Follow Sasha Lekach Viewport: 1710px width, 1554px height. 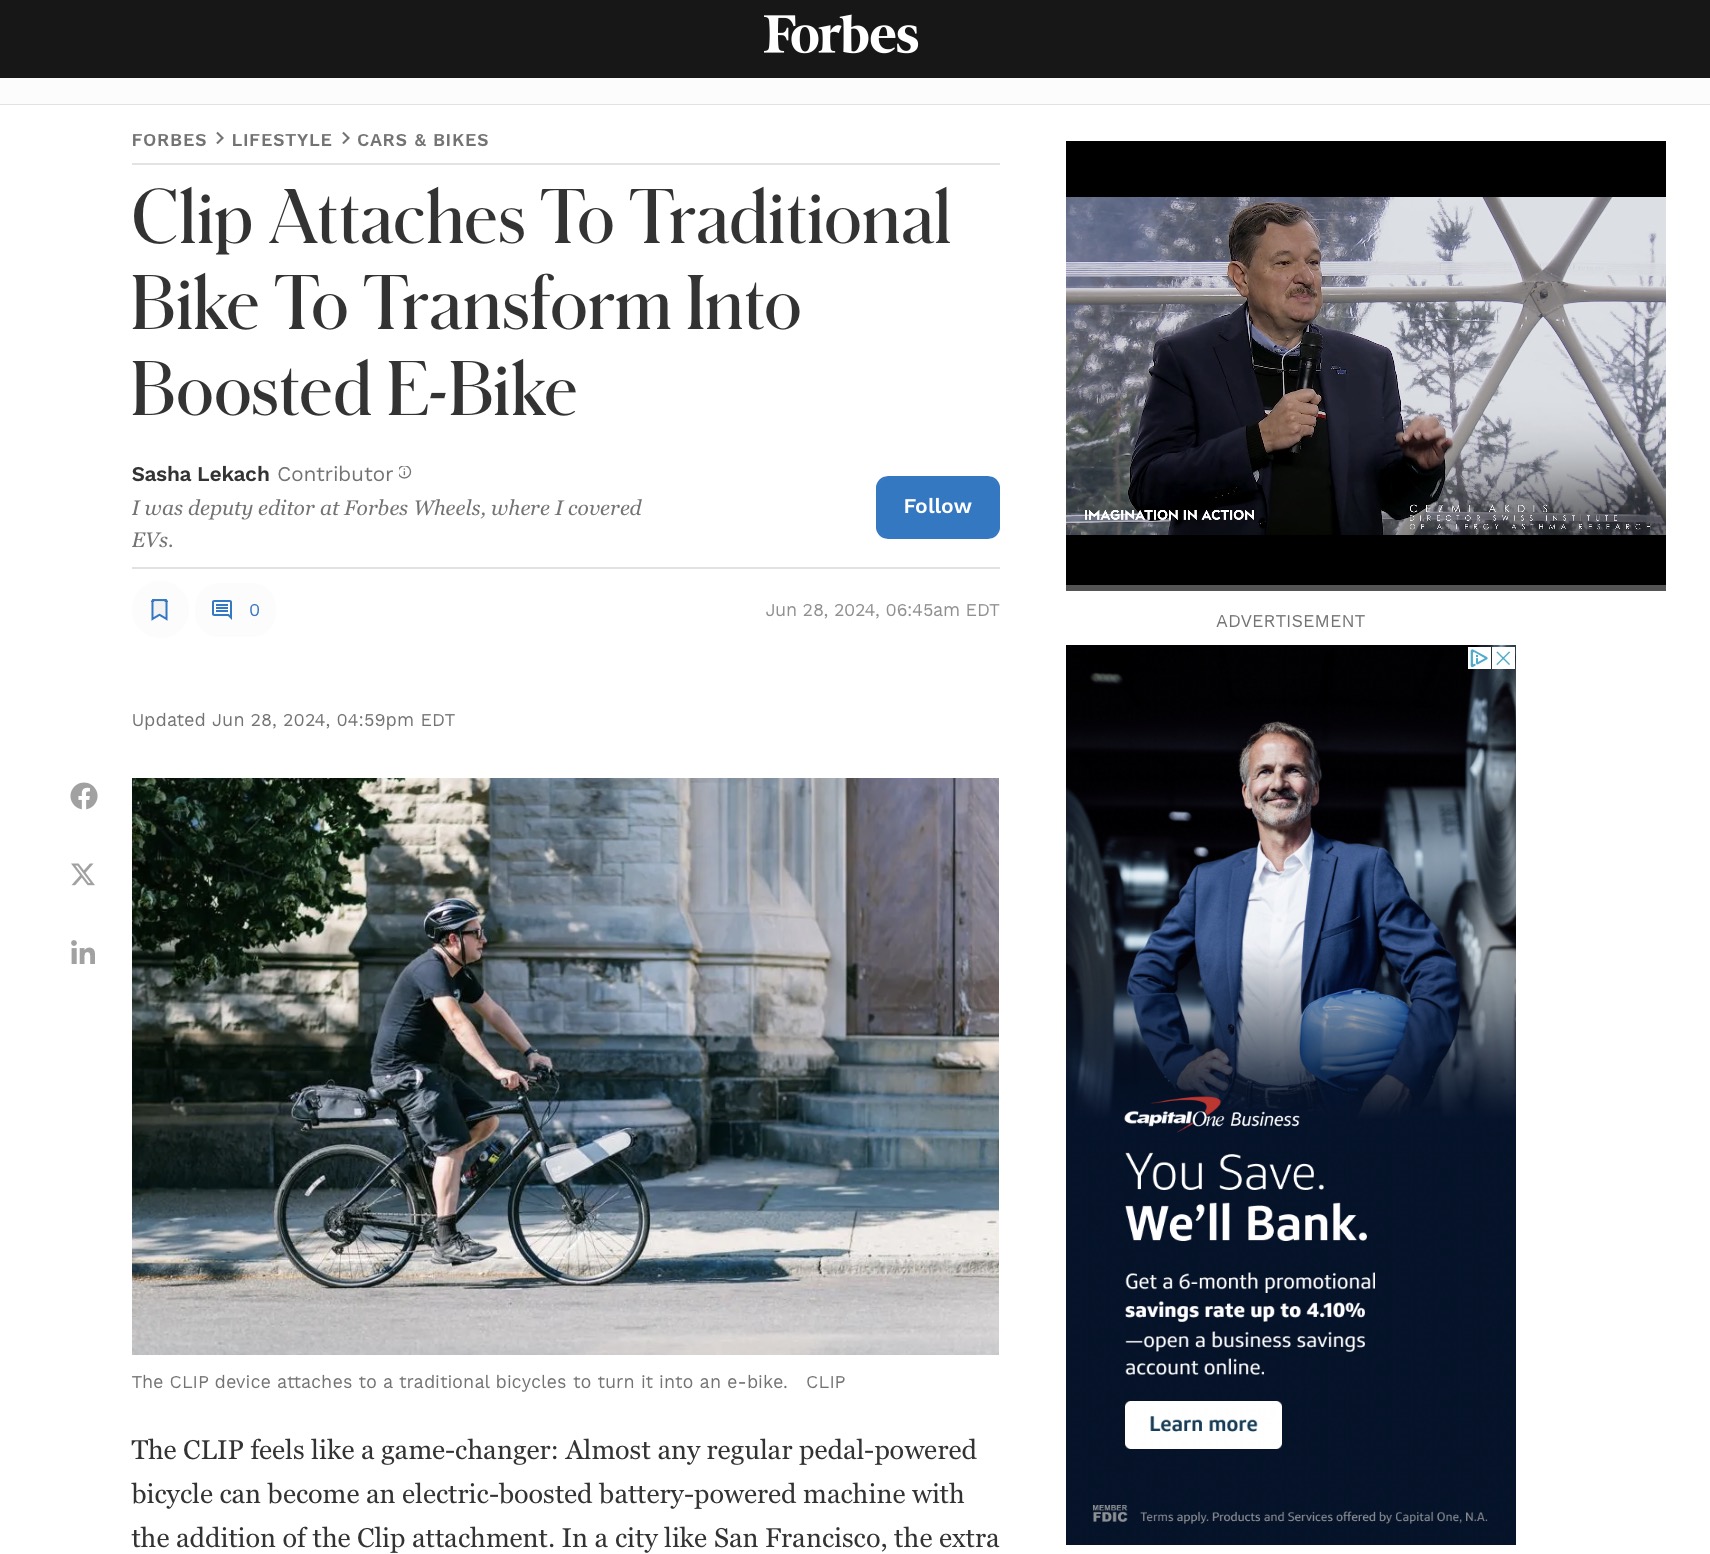pyautogui.click(x=938, y=507)
